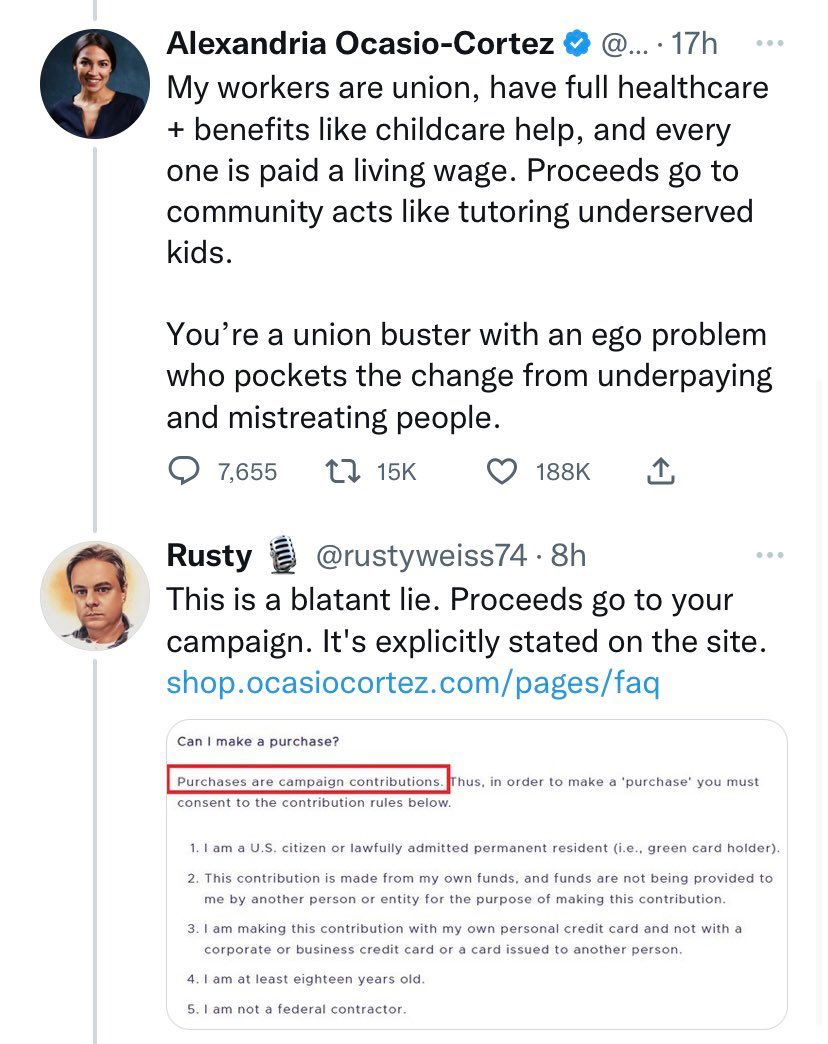Tap the @rustyweiss74 handle
Image resolution: width=828 pixels, height=1044 pixels.
(421, 555)
